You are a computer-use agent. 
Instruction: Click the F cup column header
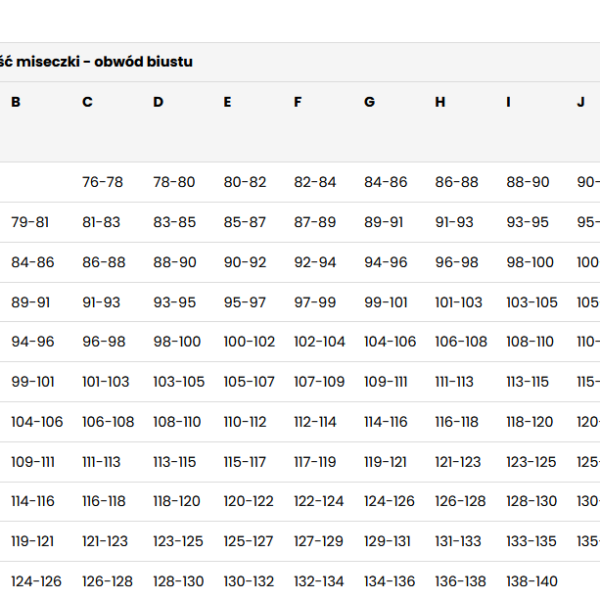pyautogui.click(x=298, y=102)
